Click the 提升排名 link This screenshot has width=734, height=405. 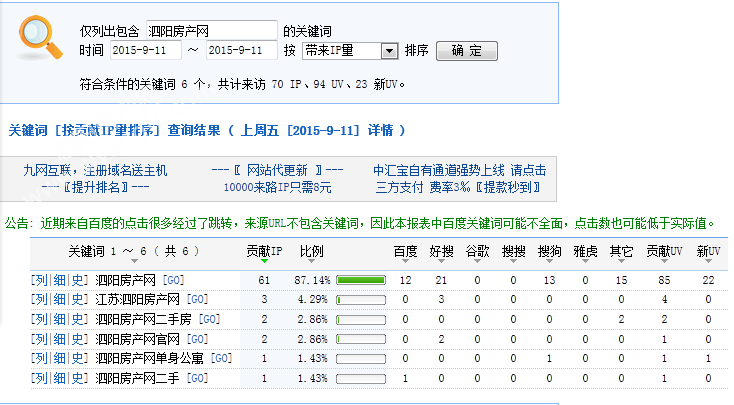95,187
